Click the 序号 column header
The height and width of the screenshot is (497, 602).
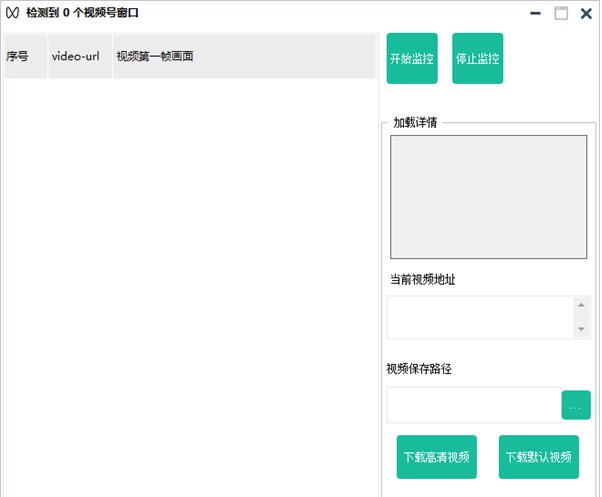click(18, 57)
